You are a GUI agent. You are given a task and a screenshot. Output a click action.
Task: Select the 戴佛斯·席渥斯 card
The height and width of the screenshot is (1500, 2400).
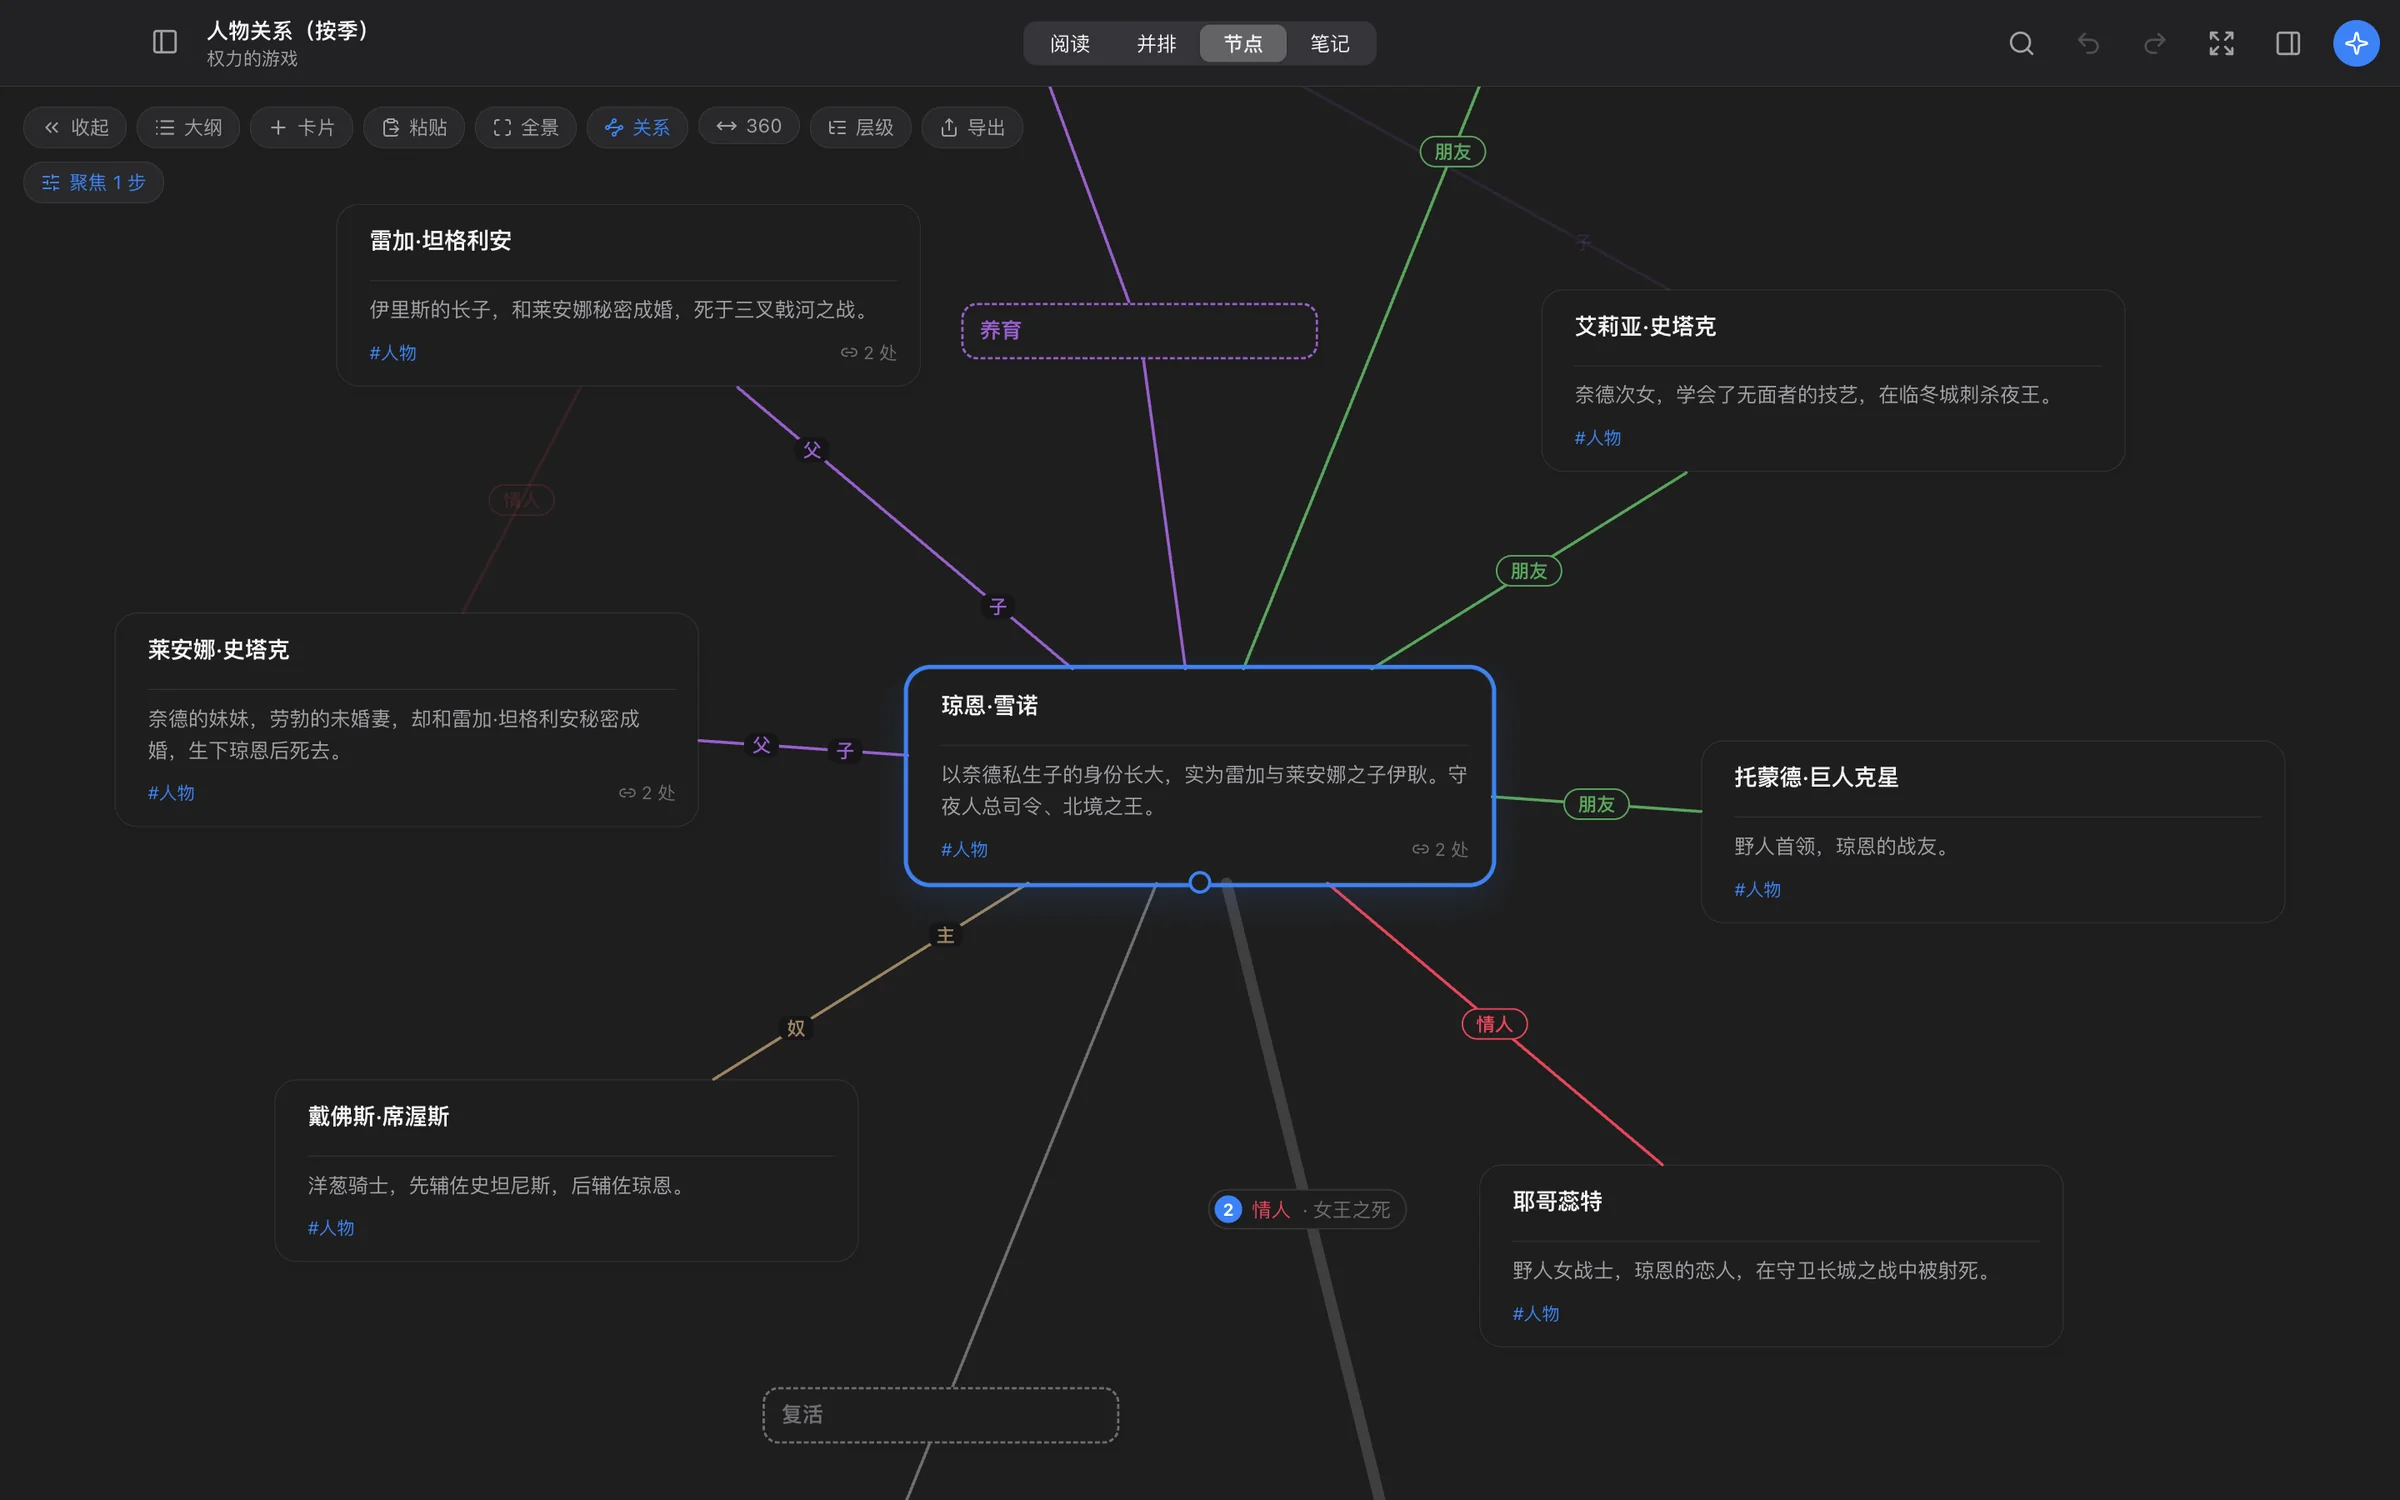(x=566, y=1170)
